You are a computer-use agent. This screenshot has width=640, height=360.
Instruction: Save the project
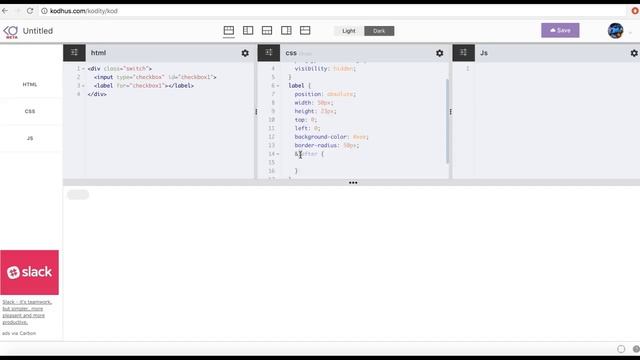tap(560, 30)
